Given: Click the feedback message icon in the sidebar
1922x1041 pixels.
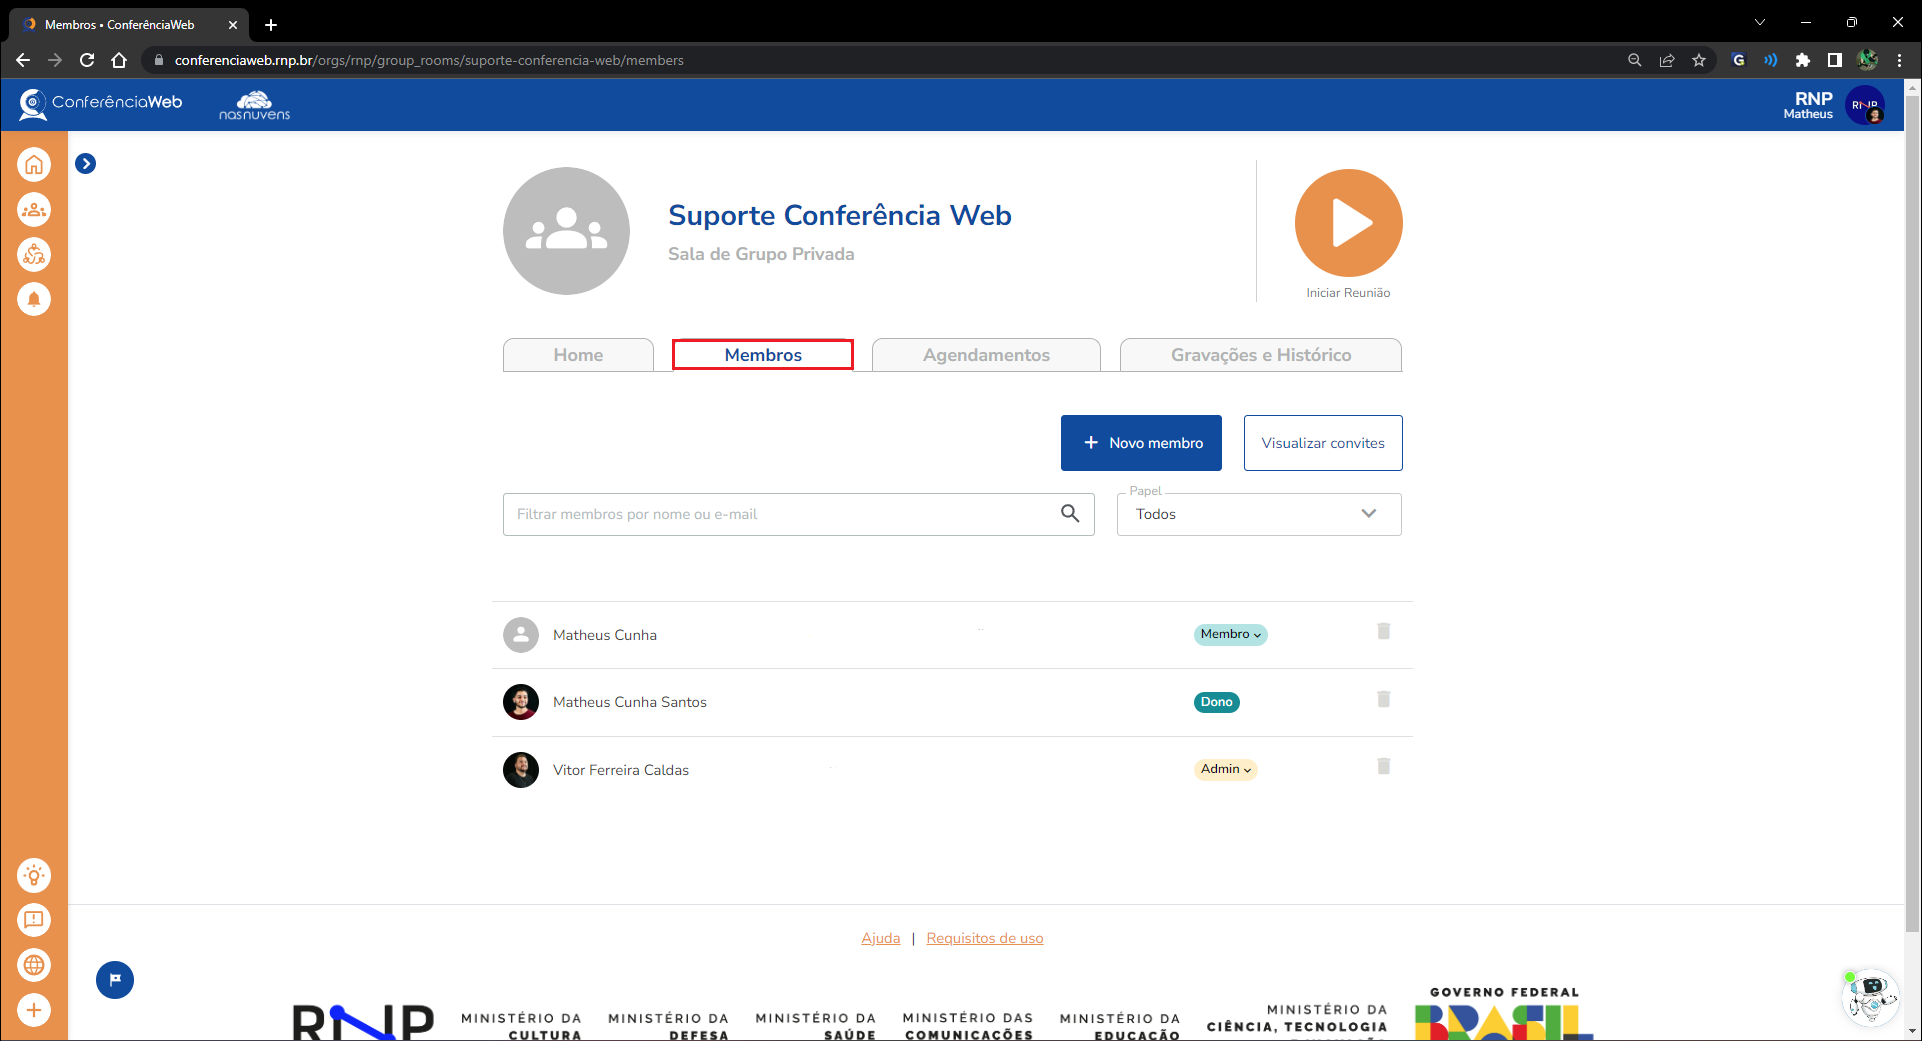Looking at the screenshot, I should [34, 920].
